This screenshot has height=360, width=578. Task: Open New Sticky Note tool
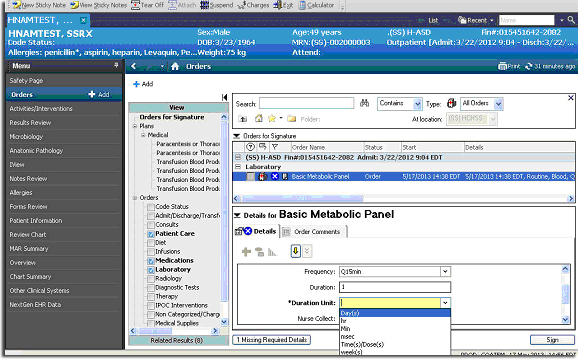point(39,5)
